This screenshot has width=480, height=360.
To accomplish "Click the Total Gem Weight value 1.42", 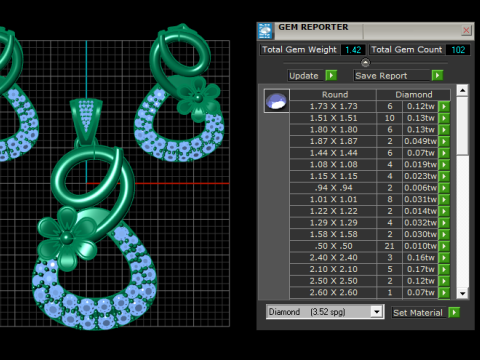I will (x=353, y=50).
